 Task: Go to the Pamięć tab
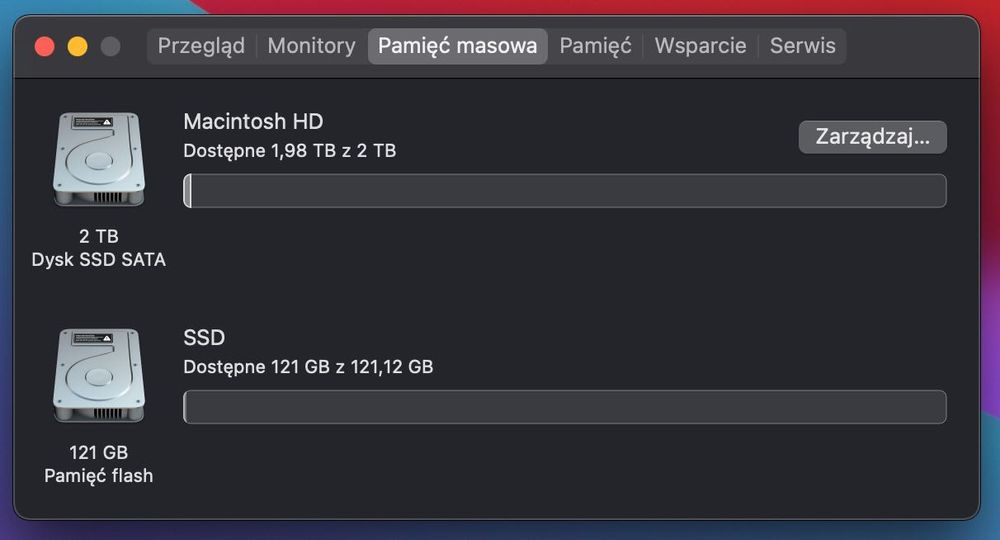pos(595,46)
